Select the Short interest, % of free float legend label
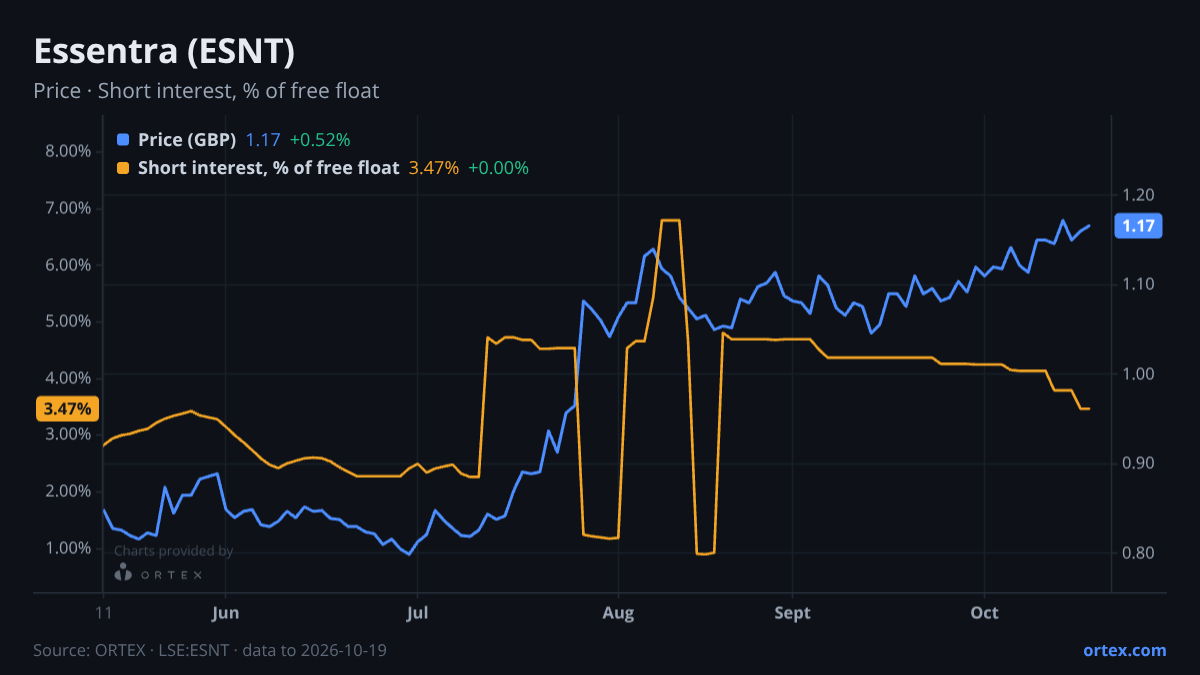The image size is (1200, 675). point(268,168)
